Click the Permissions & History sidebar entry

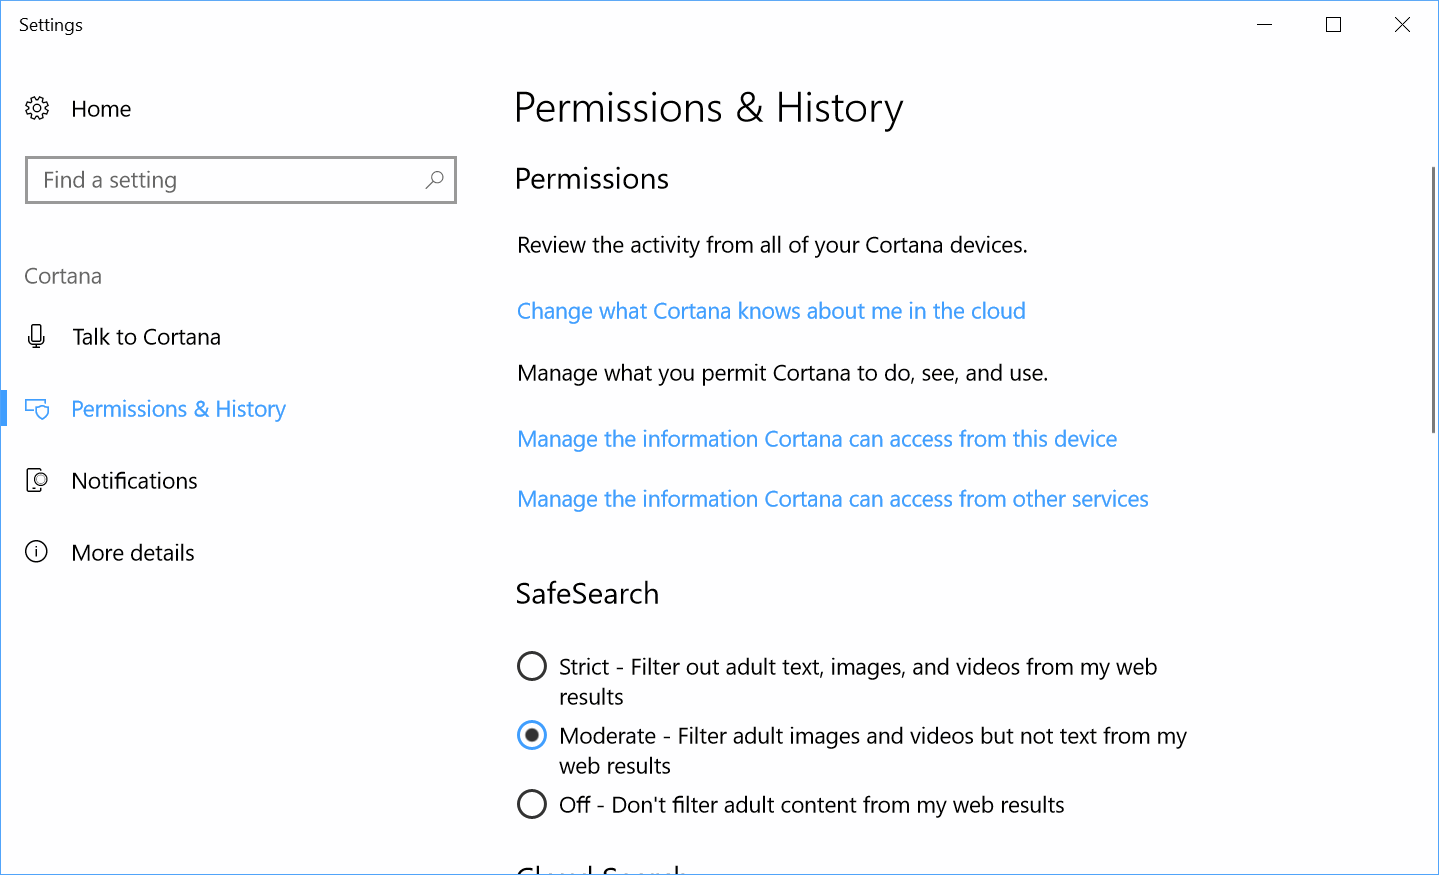click(x=177, y=408)
